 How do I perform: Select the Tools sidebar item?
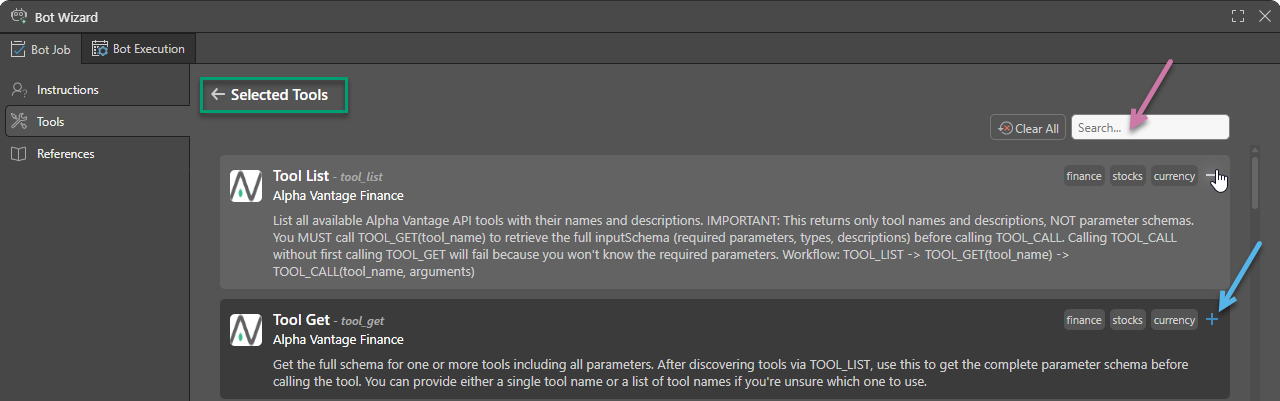point(50,122)
